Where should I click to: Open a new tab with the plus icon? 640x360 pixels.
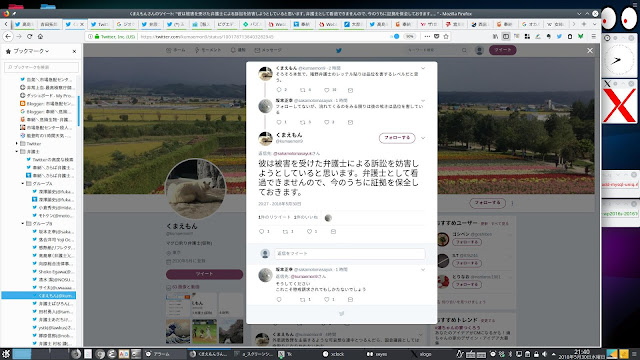tap(584, 24)
